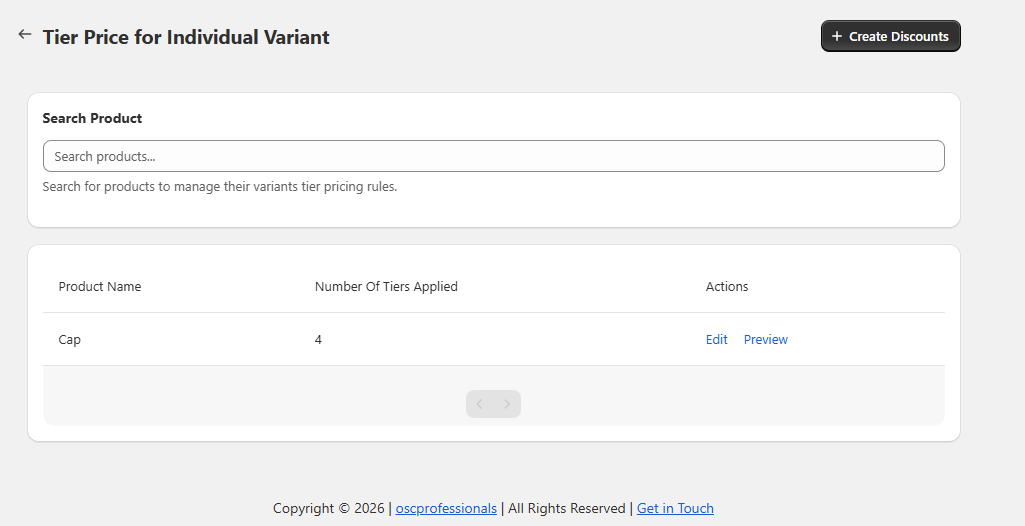Go to next page using right chevron
The height and width of the screenshot is (526, 1025).
click(x=507, y=404)
